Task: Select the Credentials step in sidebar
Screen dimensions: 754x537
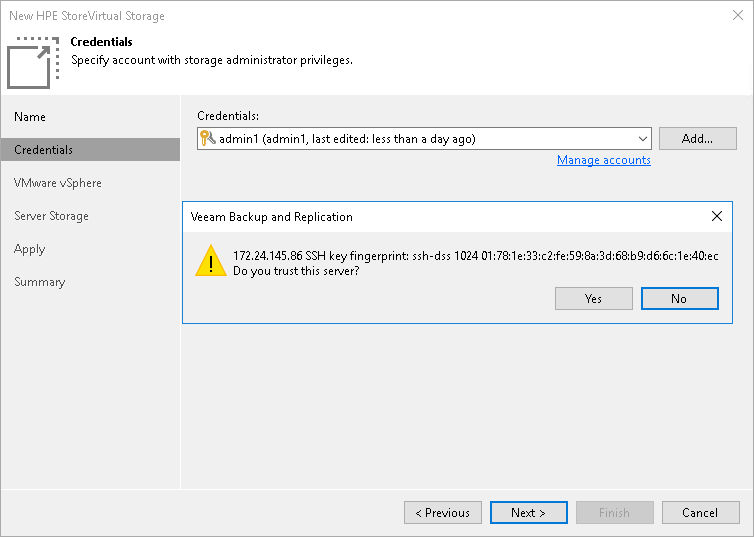Action: coord(43,150)
